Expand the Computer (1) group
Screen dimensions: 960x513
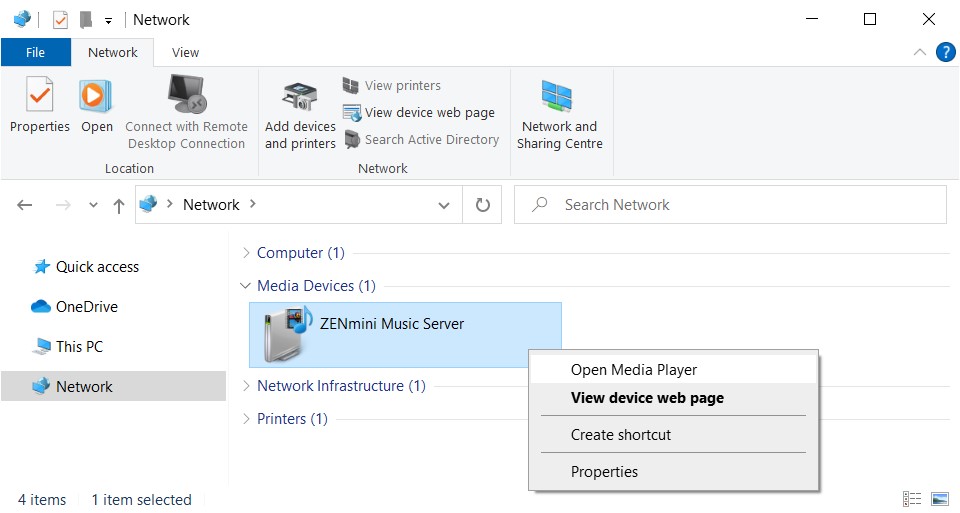(246, 253)
